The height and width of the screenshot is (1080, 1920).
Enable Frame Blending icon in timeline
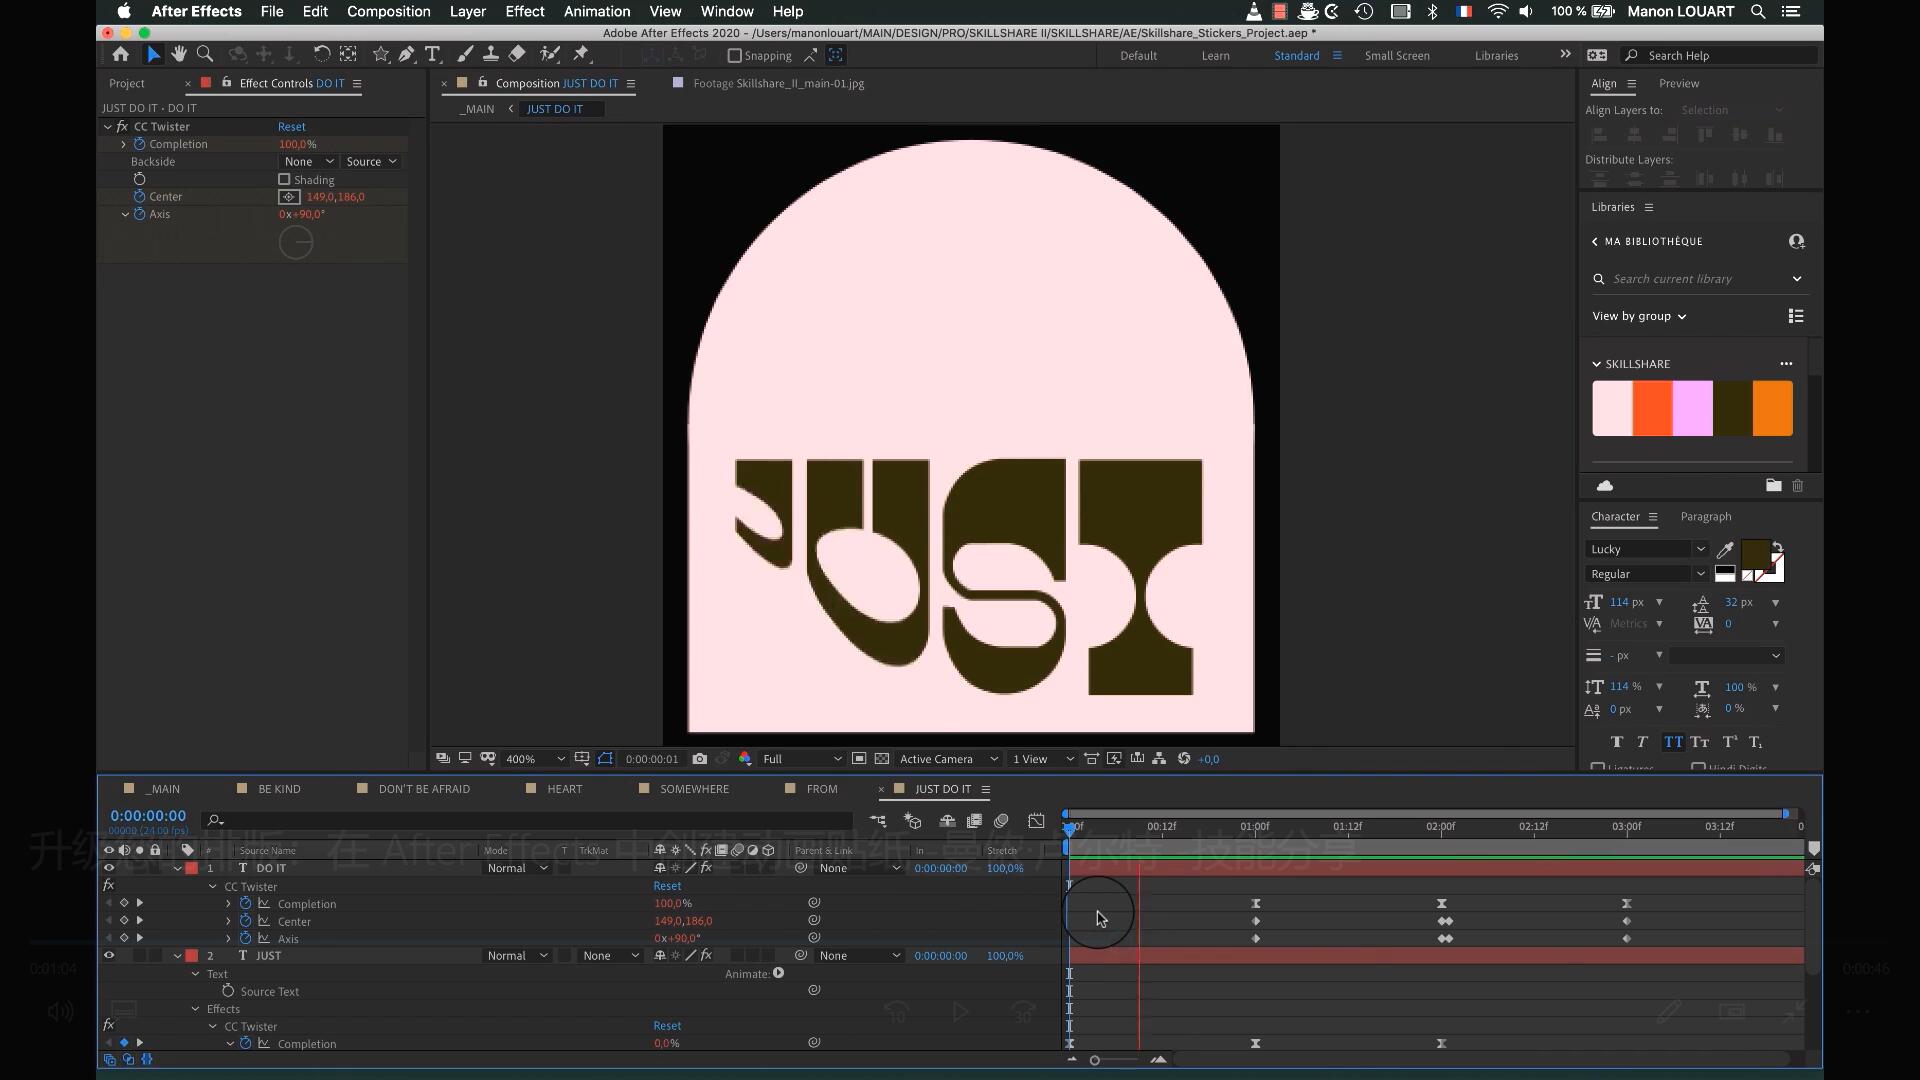(974, 821)
